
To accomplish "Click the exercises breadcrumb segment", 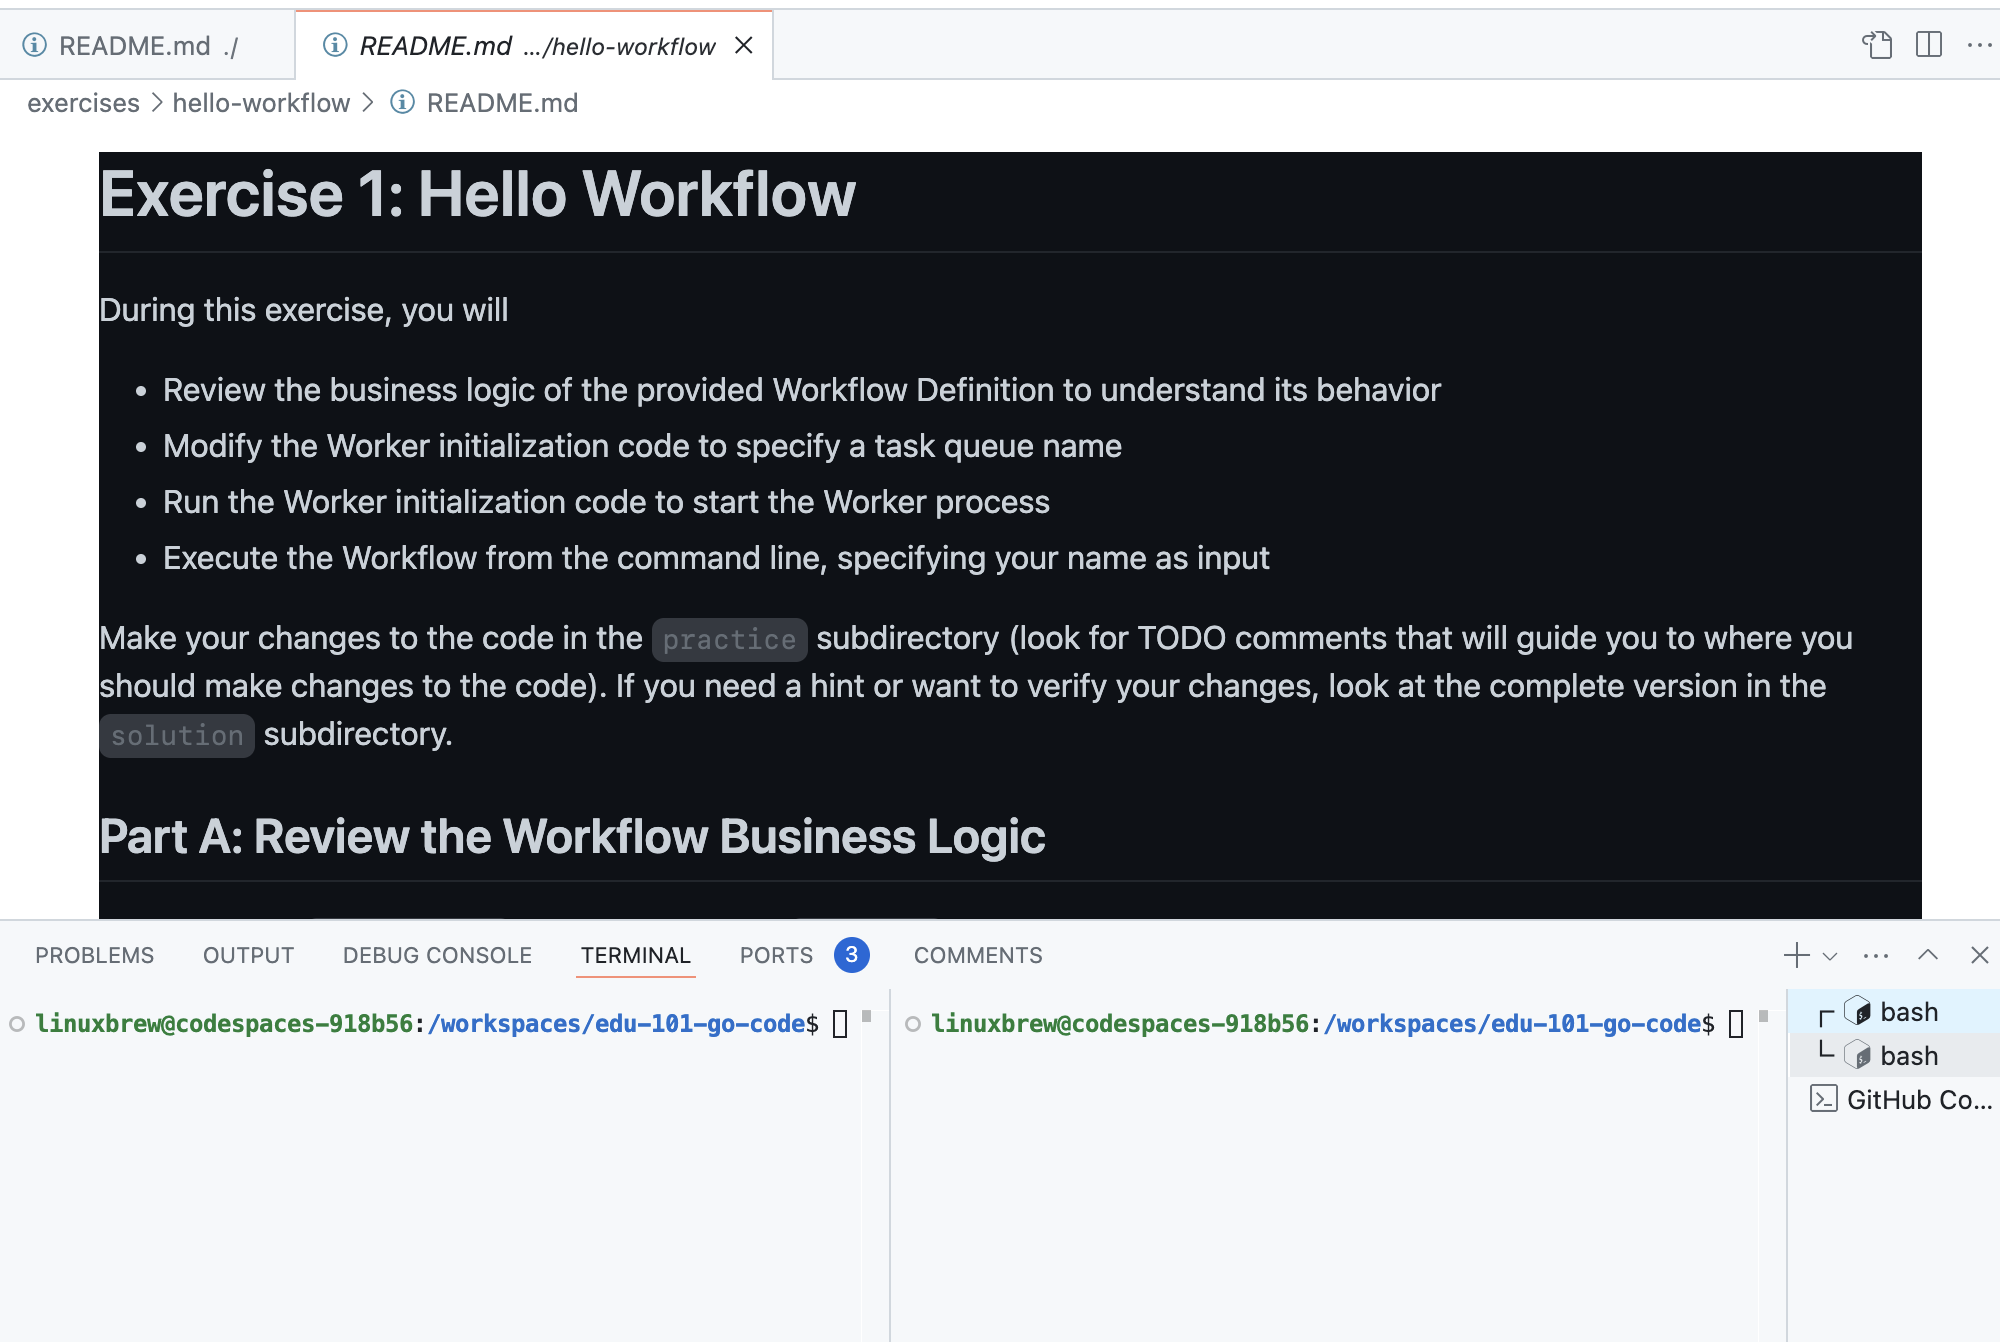I will (x=83, y=103).
